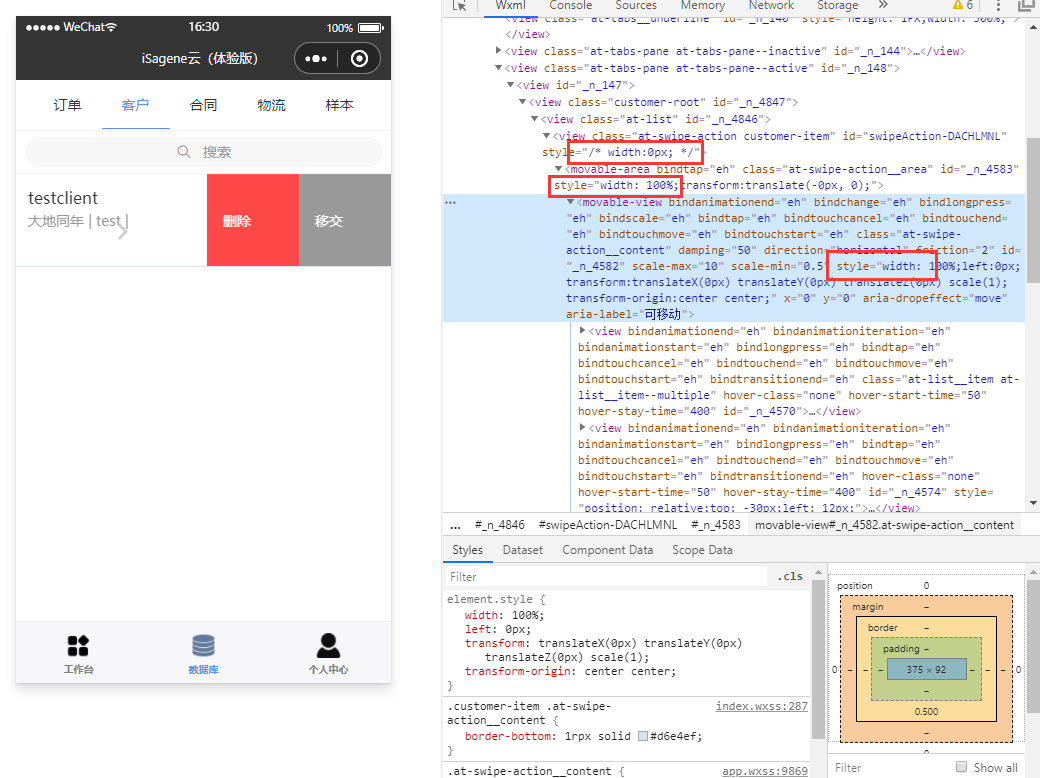The image size is (1040, 778).
Task: Click the transform-origin style declaration
Action: pyautogui.click(x=570, y=671)
